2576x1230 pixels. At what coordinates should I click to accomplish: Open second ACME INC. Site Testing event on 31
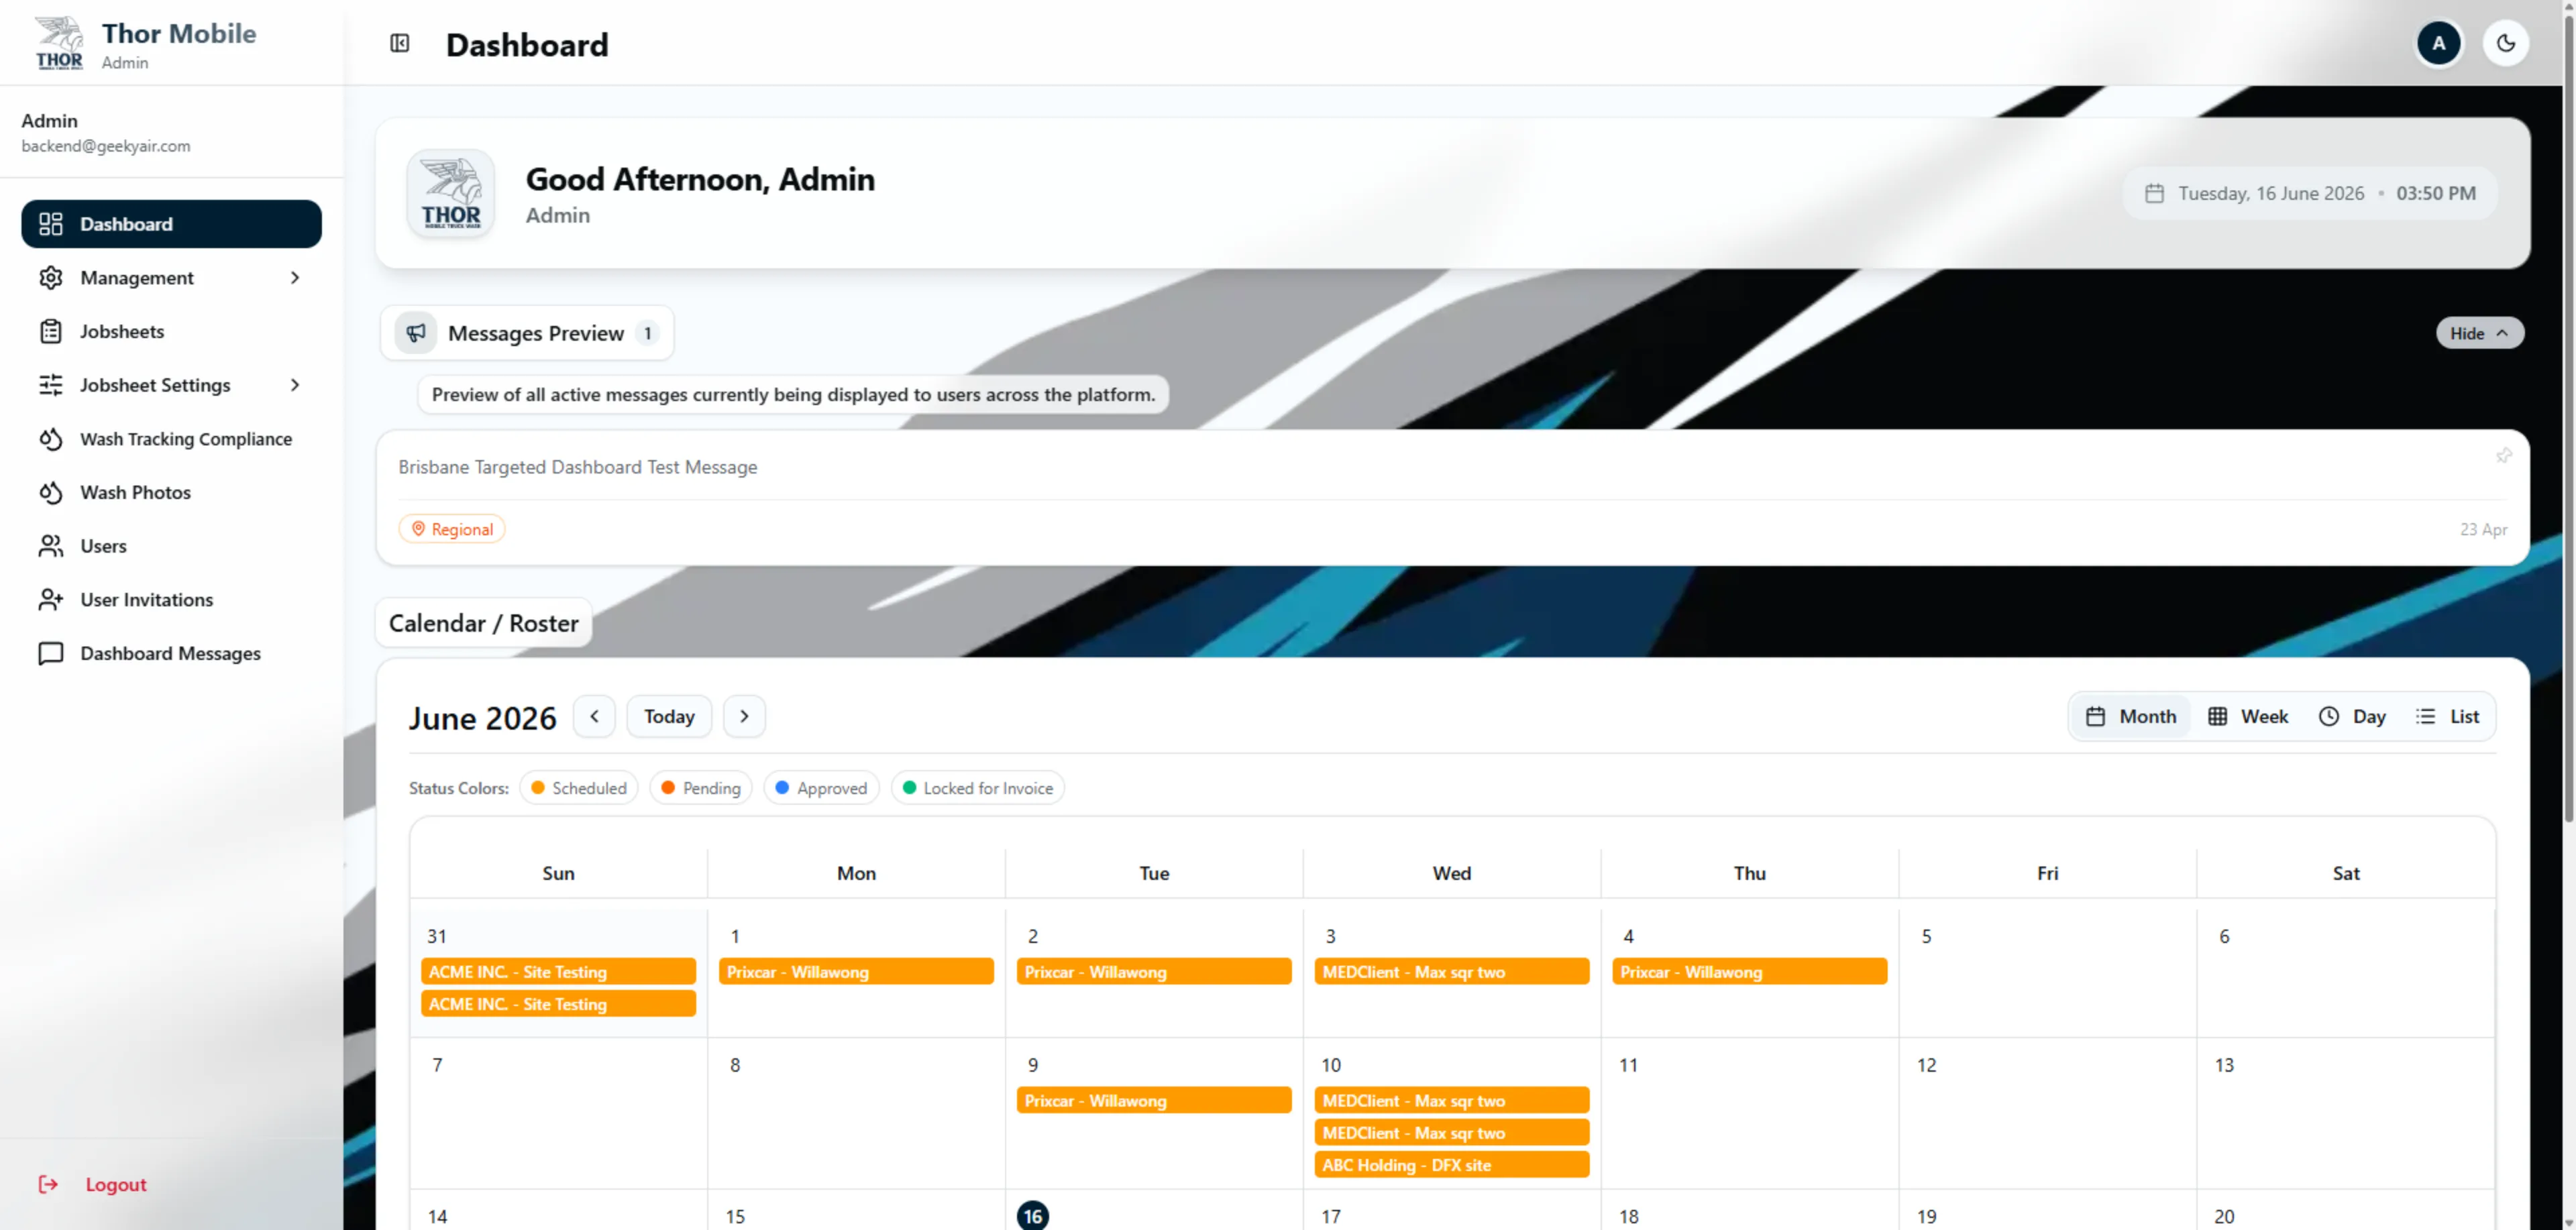(x=558, y=1004)
